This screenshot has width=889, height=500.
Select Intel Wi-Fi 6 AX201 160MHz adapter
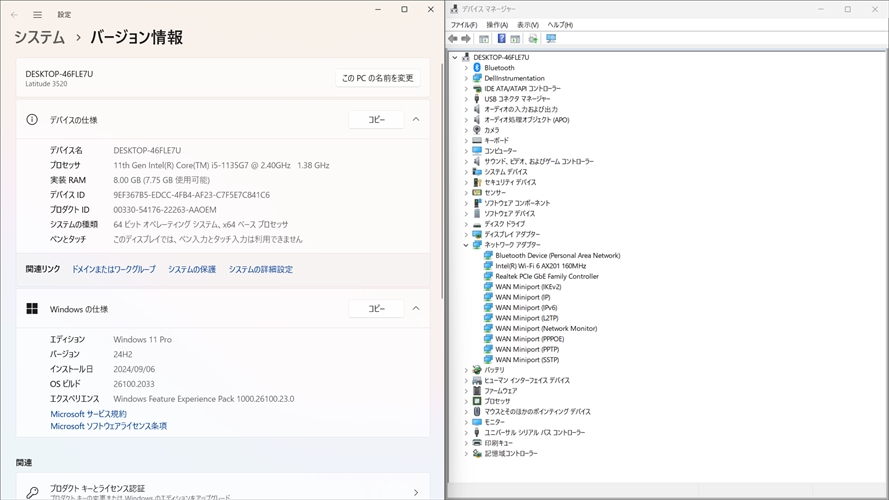pos(540,266)
